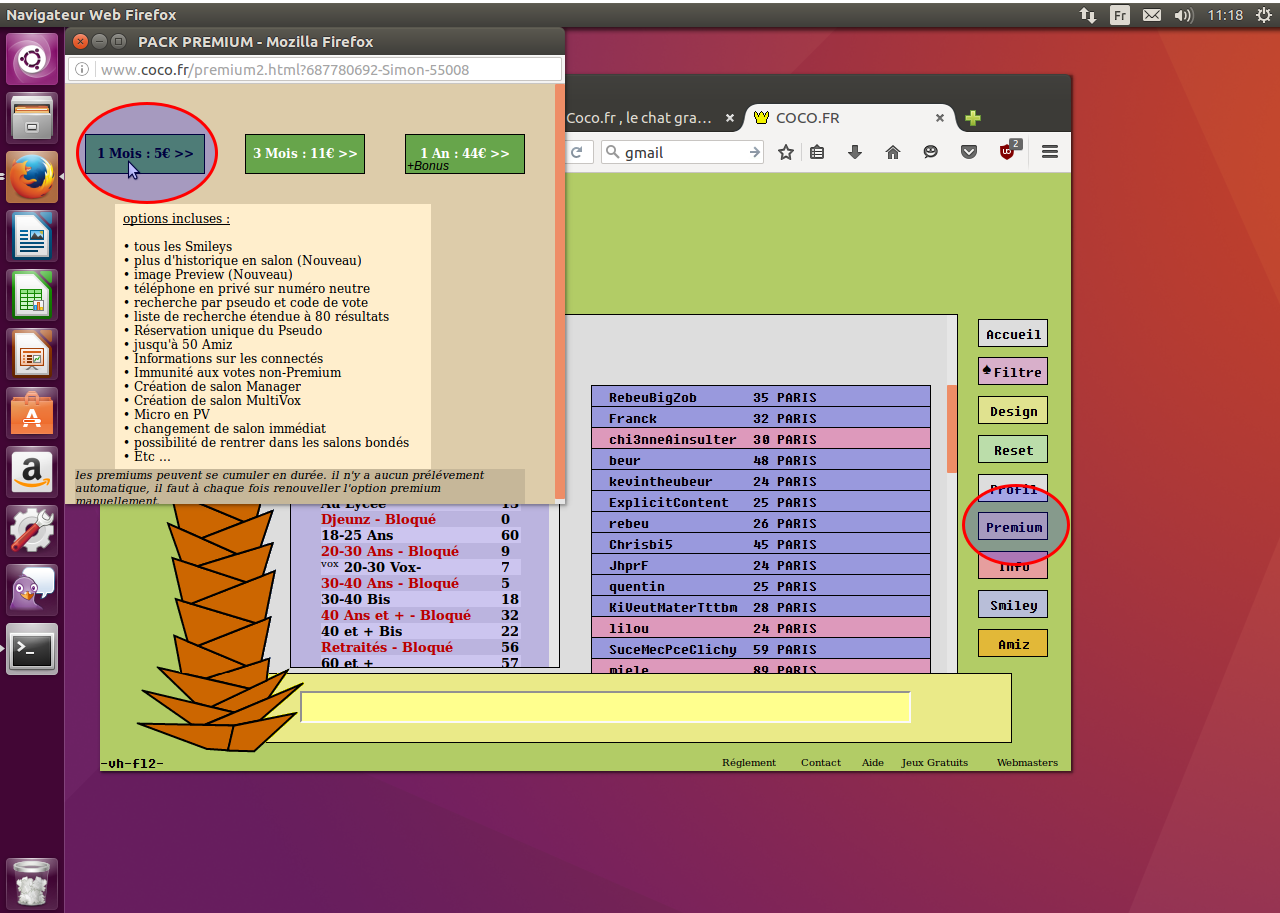Open the Règlement footer link
Screen dimensions: 1280x913
point(749,762)
